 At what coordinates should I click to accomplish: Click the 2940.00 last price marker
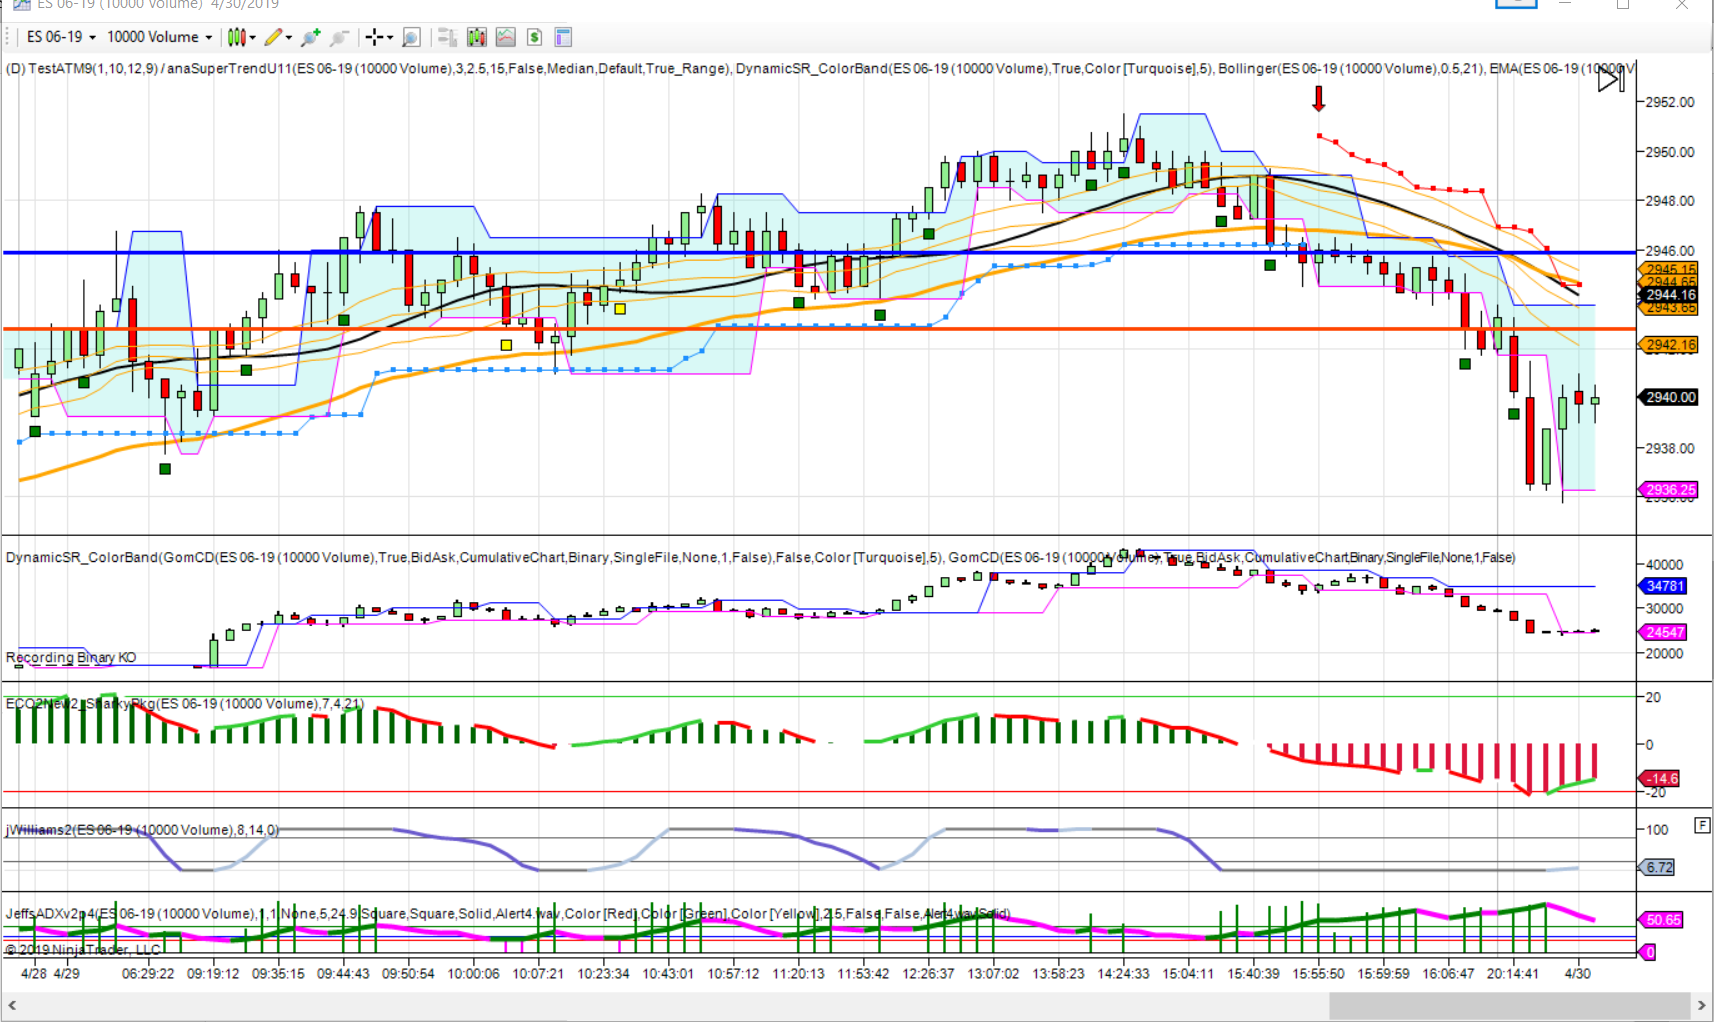coord(1671,397)
